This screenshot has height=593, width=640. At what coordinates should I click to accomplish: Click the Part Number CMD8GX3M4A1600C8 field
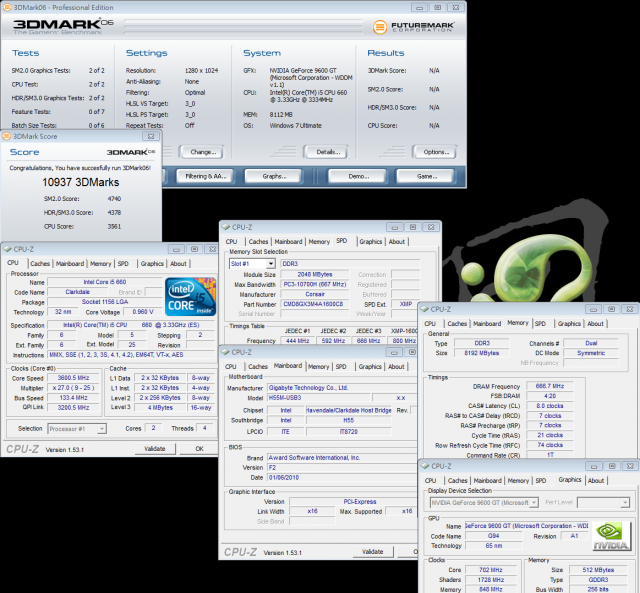click(x=315, y=304)
